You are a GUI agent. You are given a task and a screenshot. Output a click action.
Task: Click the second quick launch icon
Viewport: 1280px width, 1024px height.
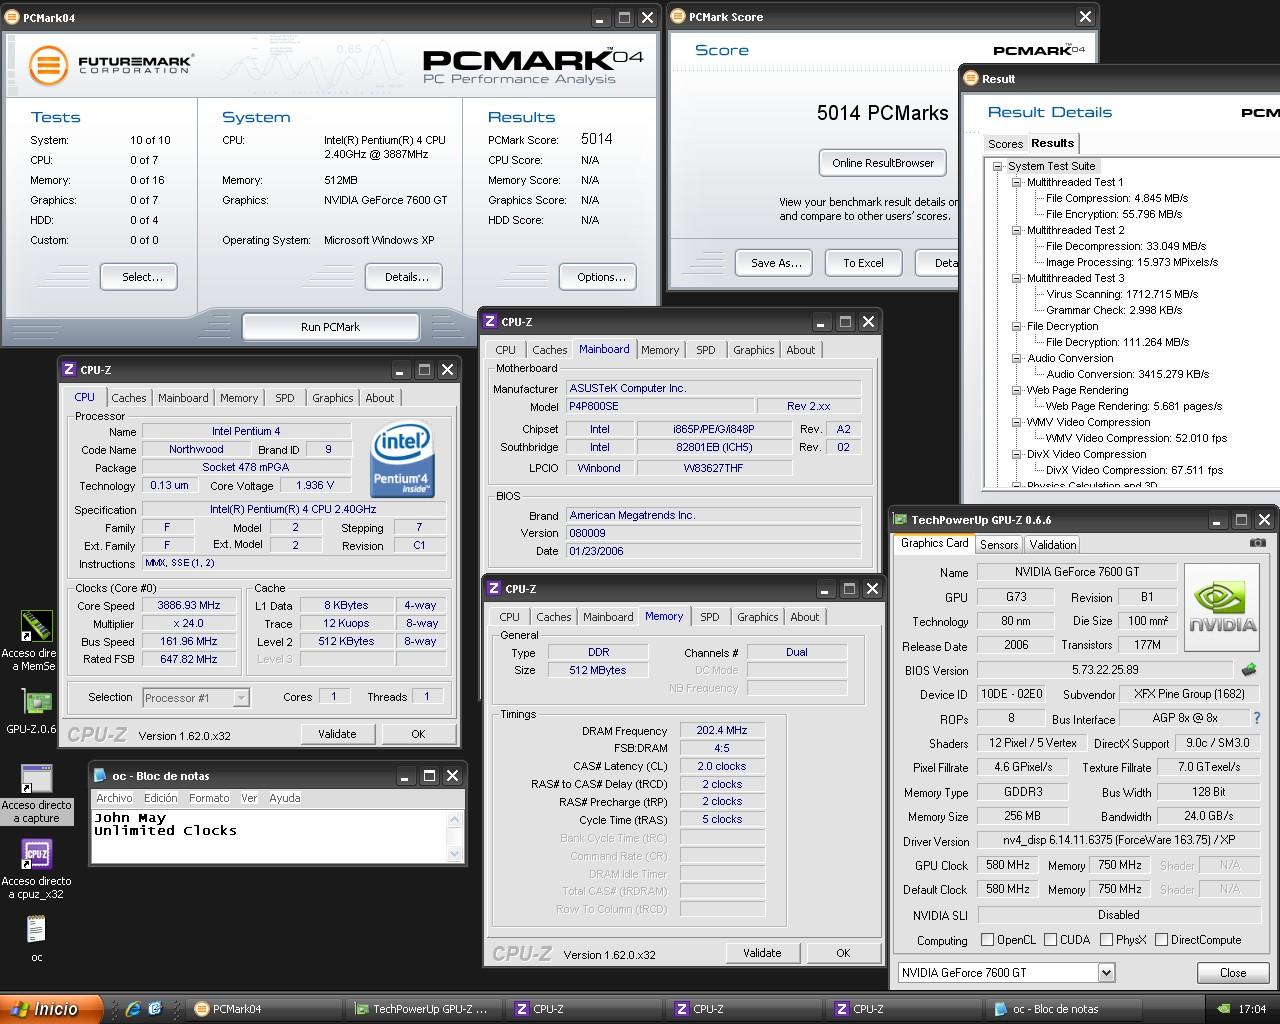point(155,1009)
